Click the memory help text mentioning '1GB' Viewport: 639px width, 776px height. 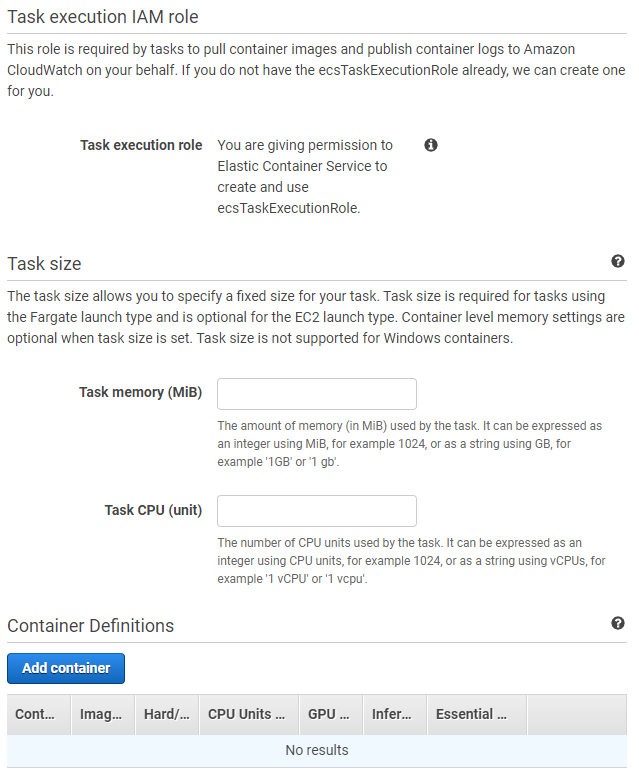click(409, 443)
